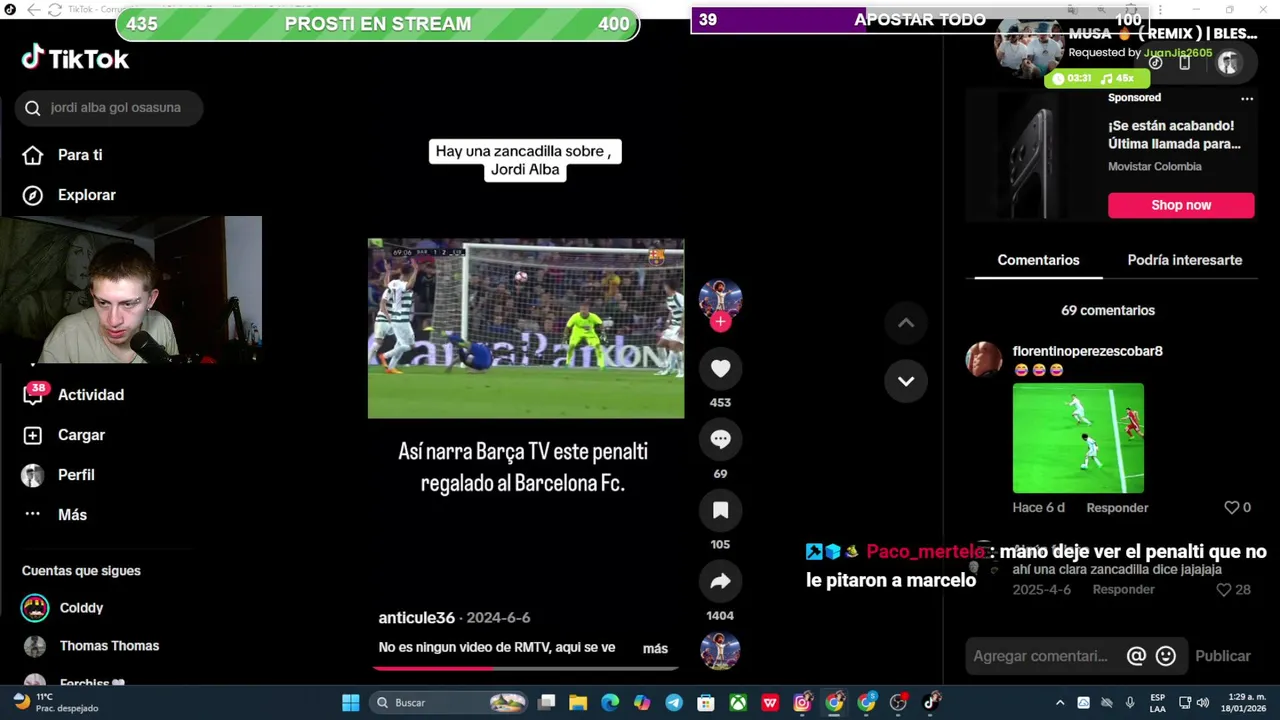Share the video with arrow icon
Viewport: 1280px width, 720px height.
click(x=720, y=582)
